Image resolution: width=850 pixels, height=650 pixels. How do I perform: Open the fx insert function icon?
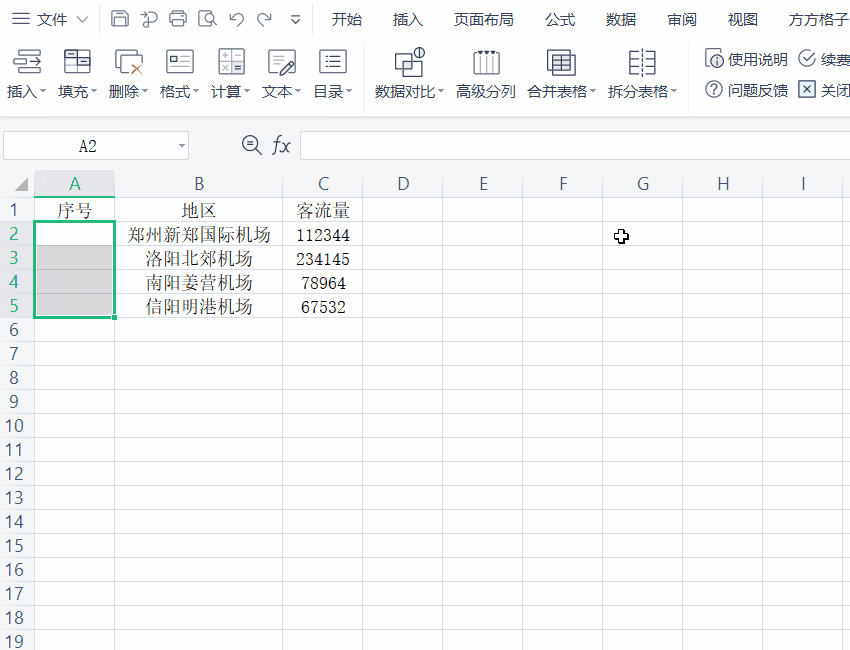pyautogui.click(x=283, y=145)
